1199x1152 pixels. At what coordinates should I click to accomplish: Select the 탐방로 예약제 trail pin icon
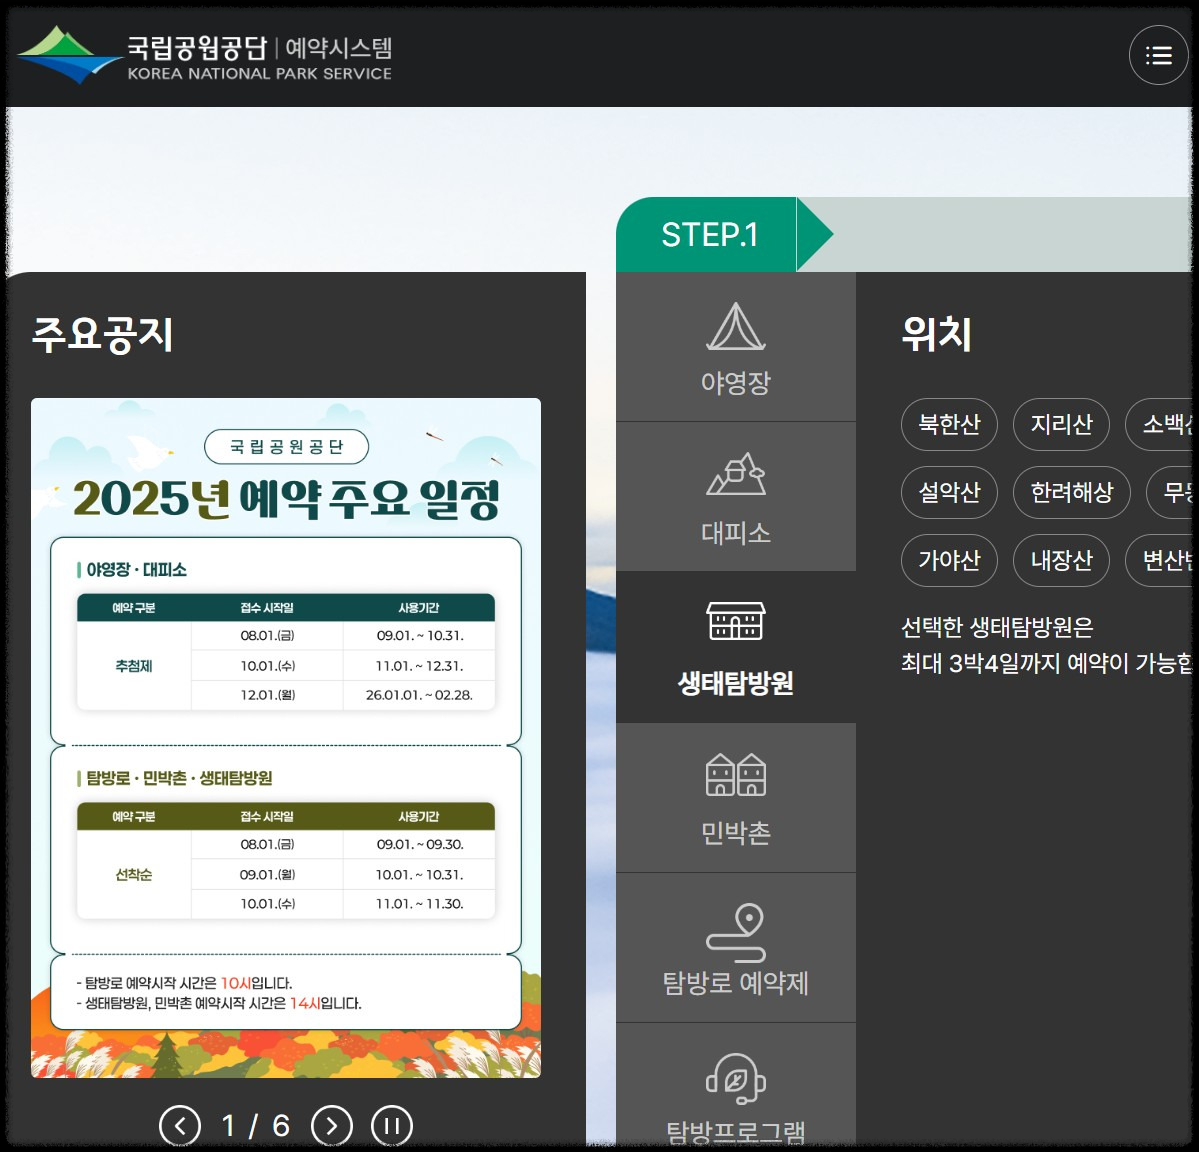736,933
